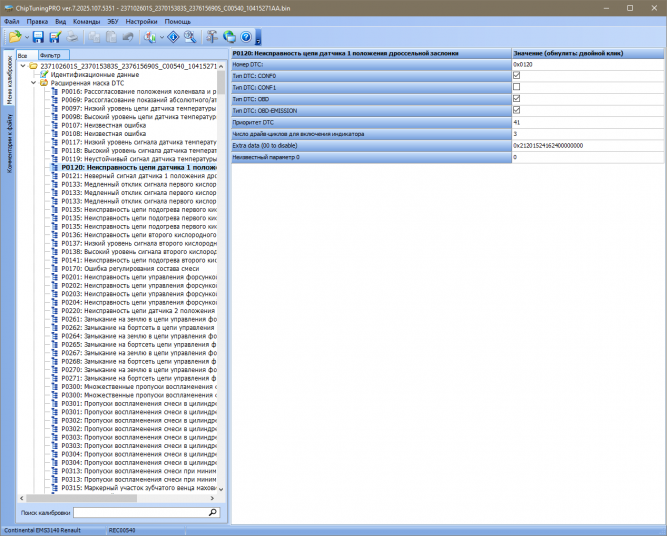Open the ЭБУ menu
Viewport: 667px width, 536px height.
[113, 21]
